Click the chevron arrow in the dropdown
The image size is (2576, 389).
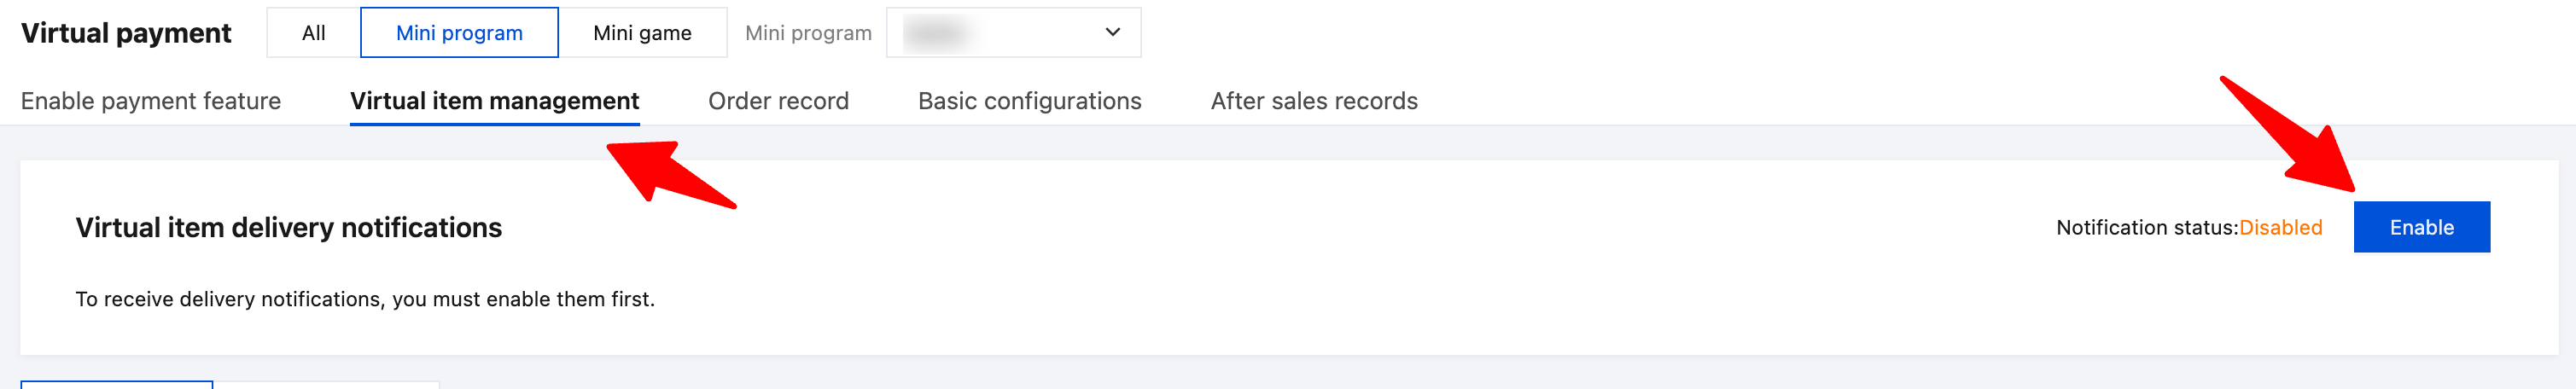tap(1112, 33)
